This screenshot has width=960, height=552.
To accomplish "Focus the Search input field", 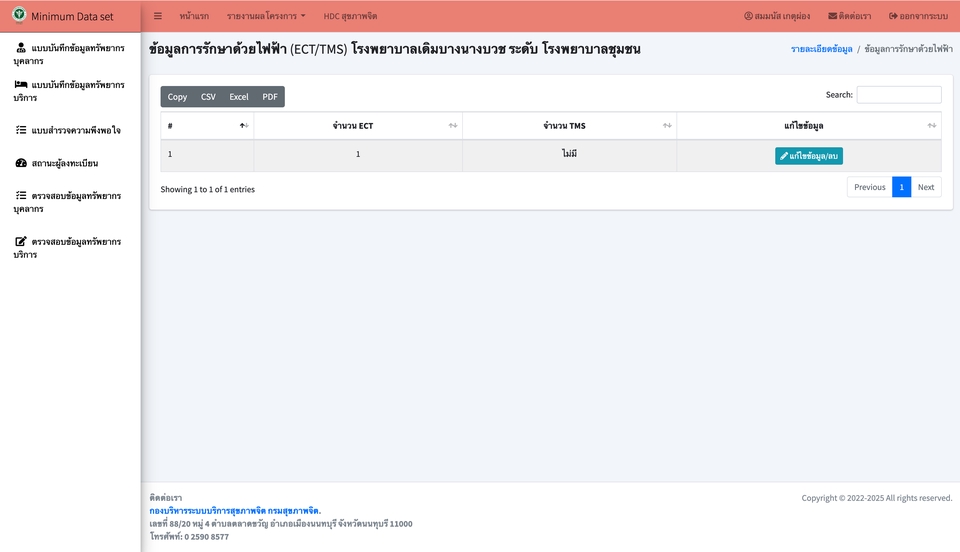I will point(899,95).
